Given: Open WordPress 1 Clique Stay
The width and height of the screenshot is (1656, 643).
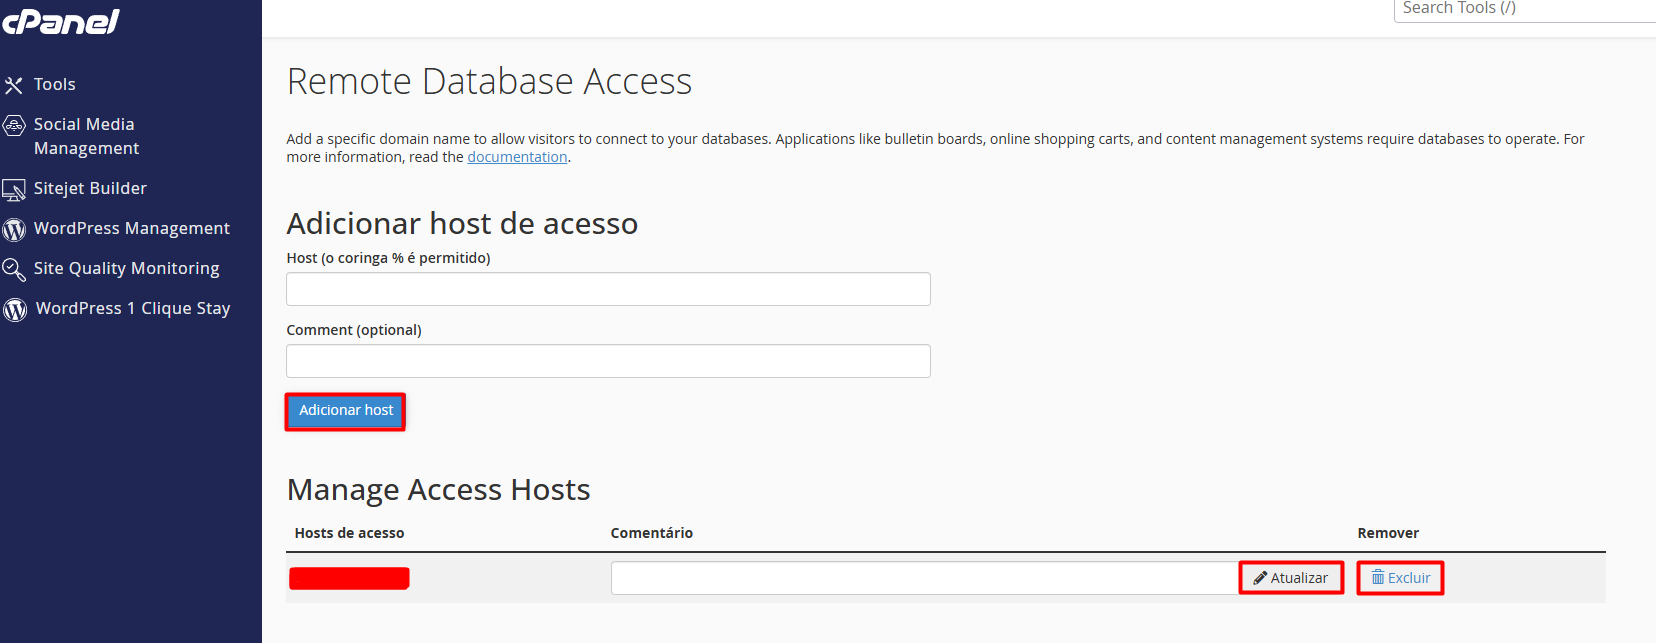Looking at the screenshot, I should pos(133,309).
